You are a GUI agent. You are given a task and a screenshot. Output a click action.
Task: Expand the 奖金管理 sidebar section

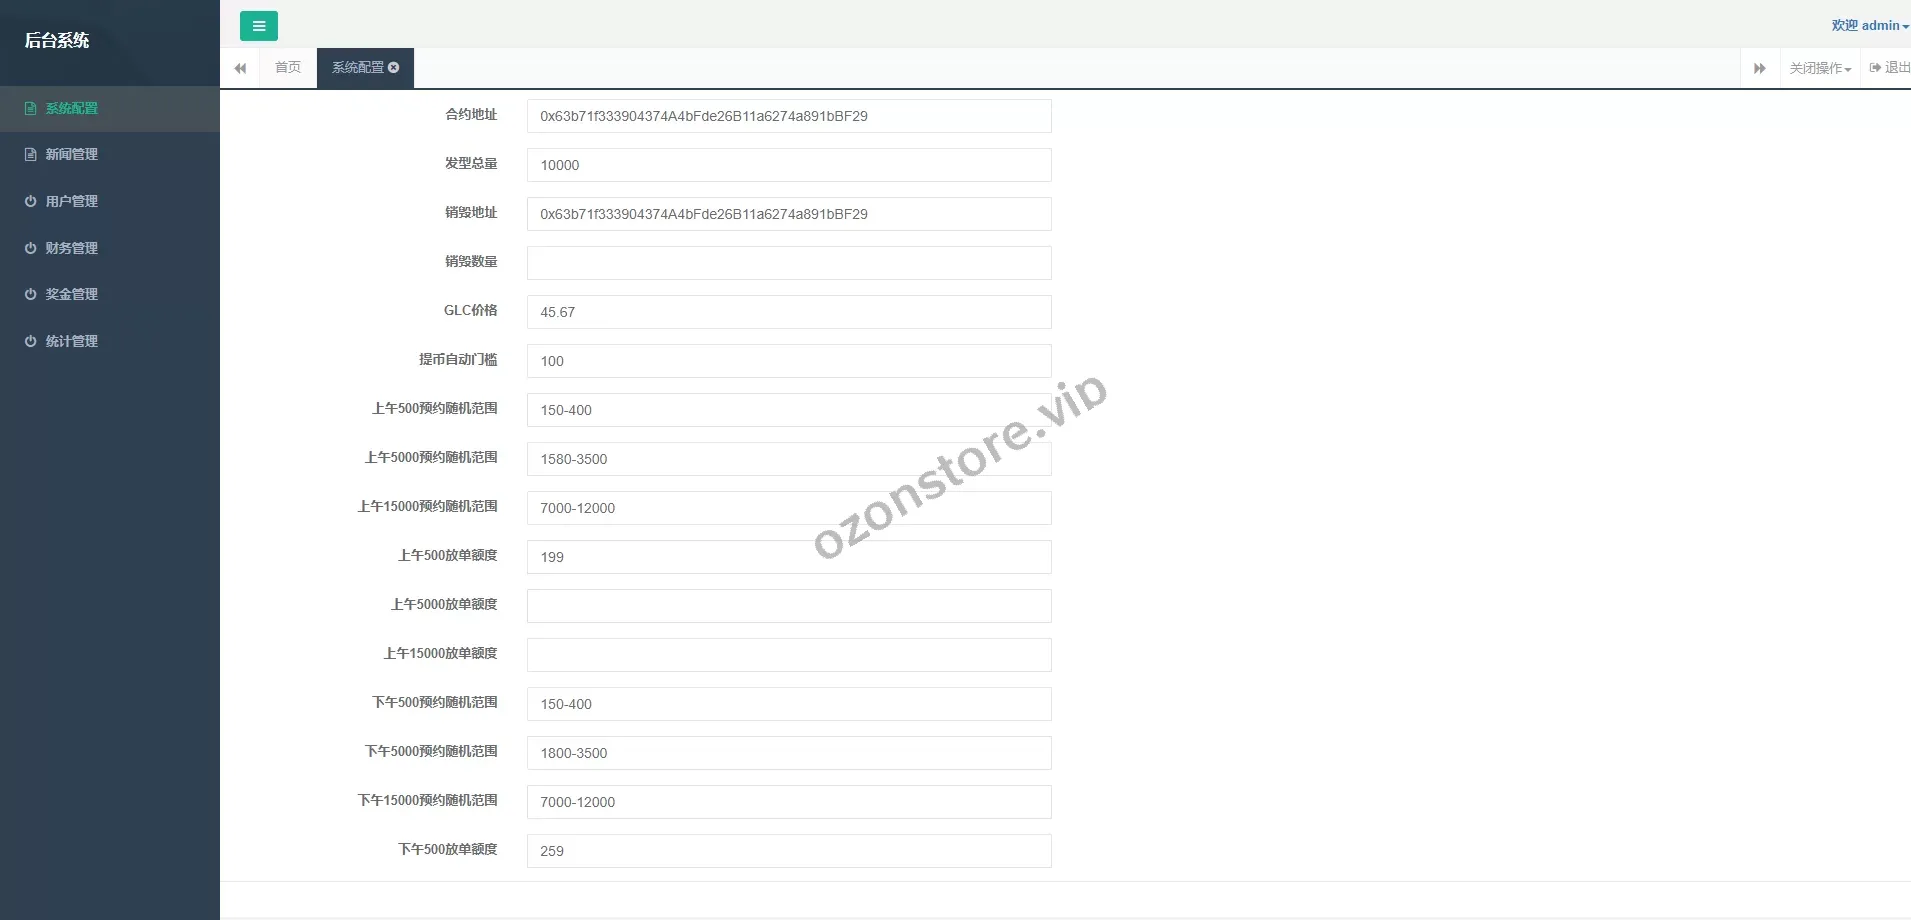tap(71, 294)
